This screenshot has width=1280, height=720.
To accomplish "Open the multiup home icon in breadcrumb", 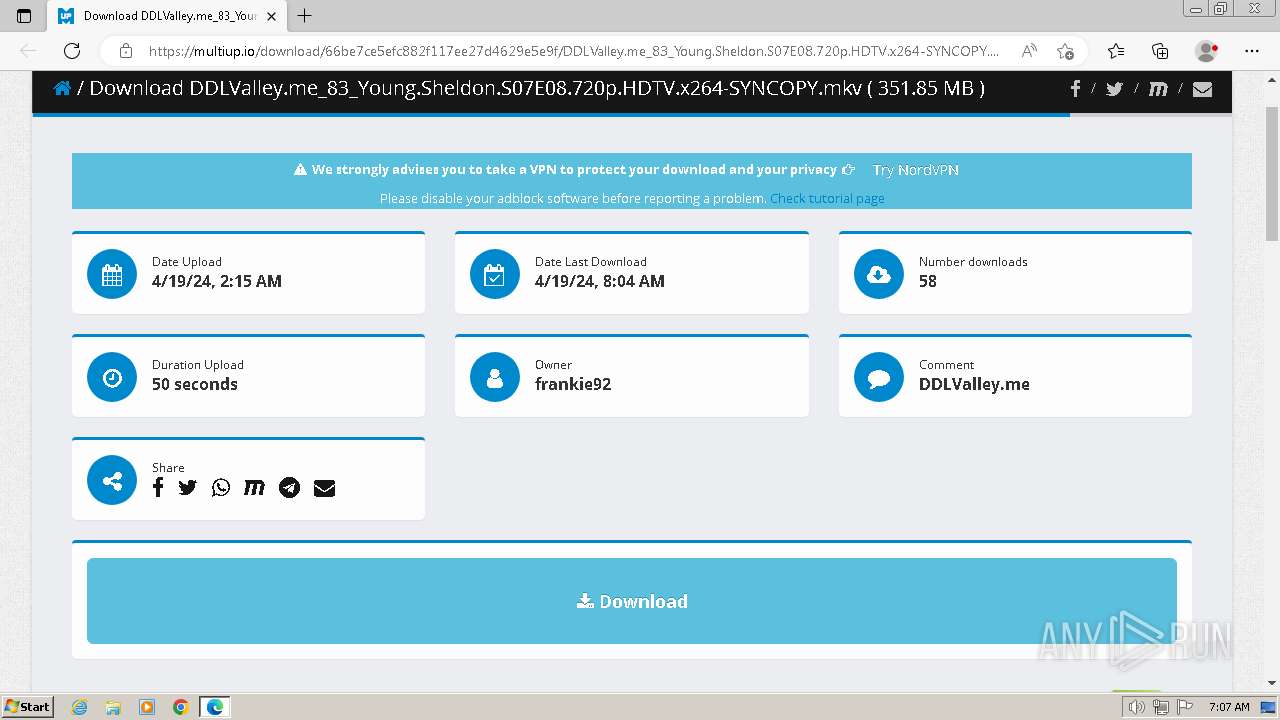I will click(62, 88).
